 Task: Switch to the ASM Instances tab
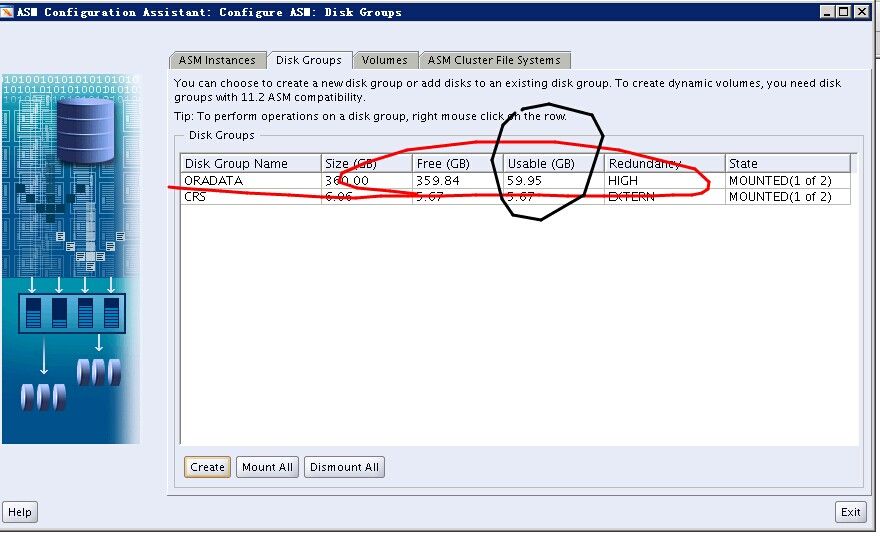(217, 60)
